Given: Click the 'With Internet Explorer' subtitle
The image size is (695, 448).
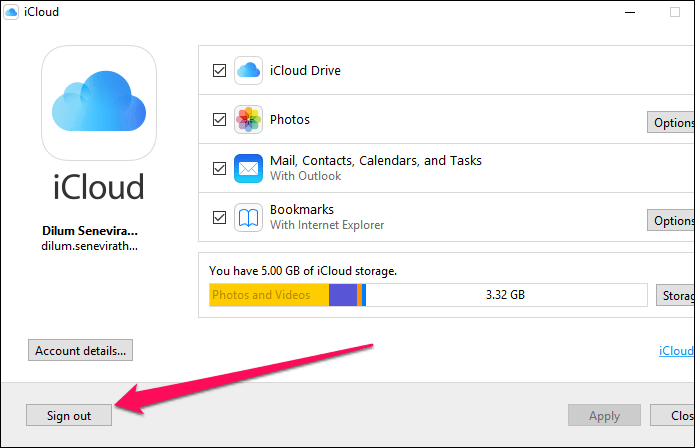Looking at the screenshot, I should point(327,225).
